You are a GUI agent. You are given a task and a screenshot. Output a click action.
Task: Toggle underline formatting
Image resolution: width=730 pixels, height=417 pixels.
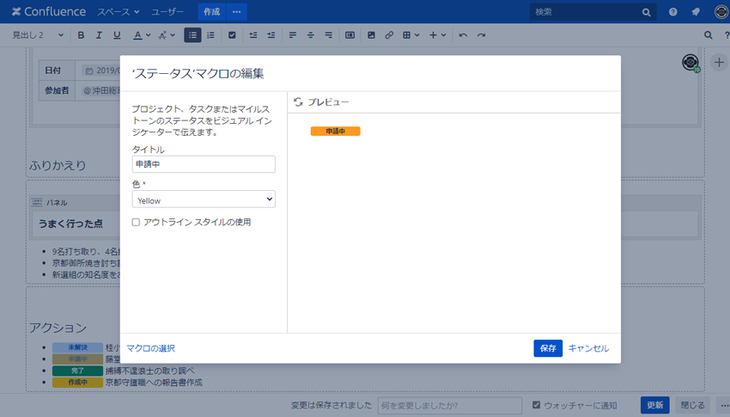point(117,35)
